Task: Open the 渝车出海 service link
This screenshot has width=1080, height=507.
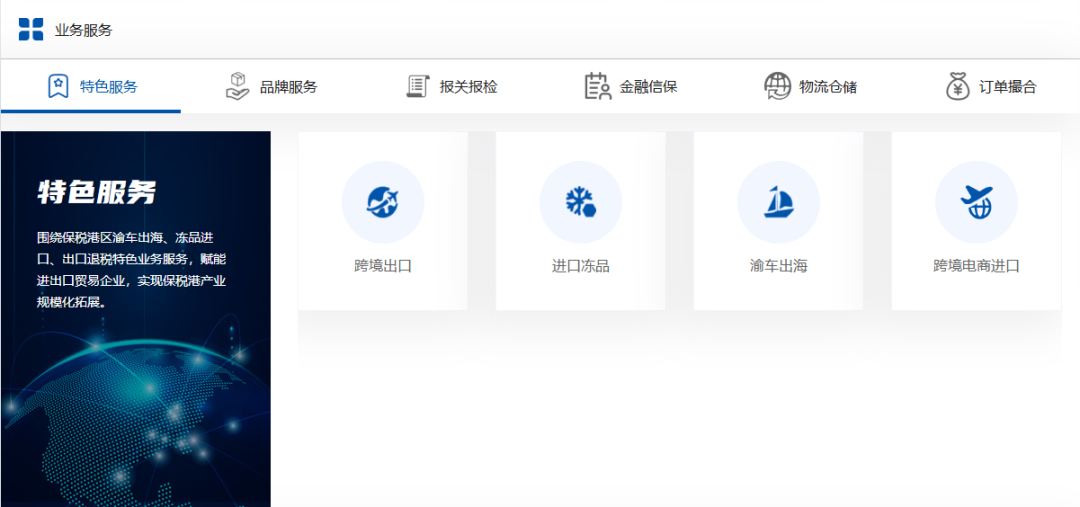Action: pos(778,221)
